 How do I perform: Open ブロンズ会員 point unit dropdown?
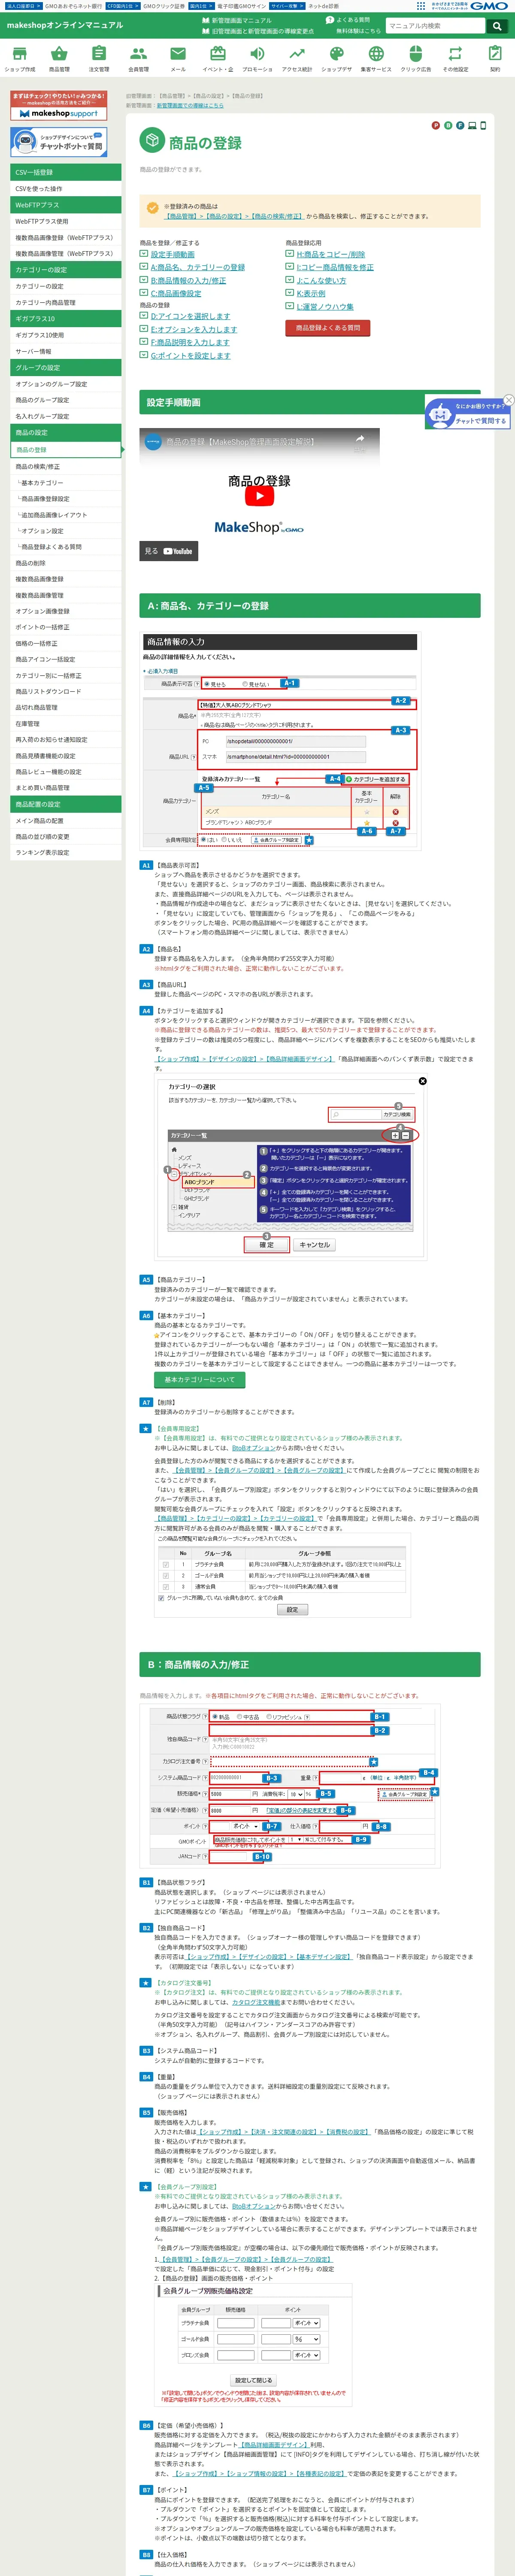coord(306,2355)
